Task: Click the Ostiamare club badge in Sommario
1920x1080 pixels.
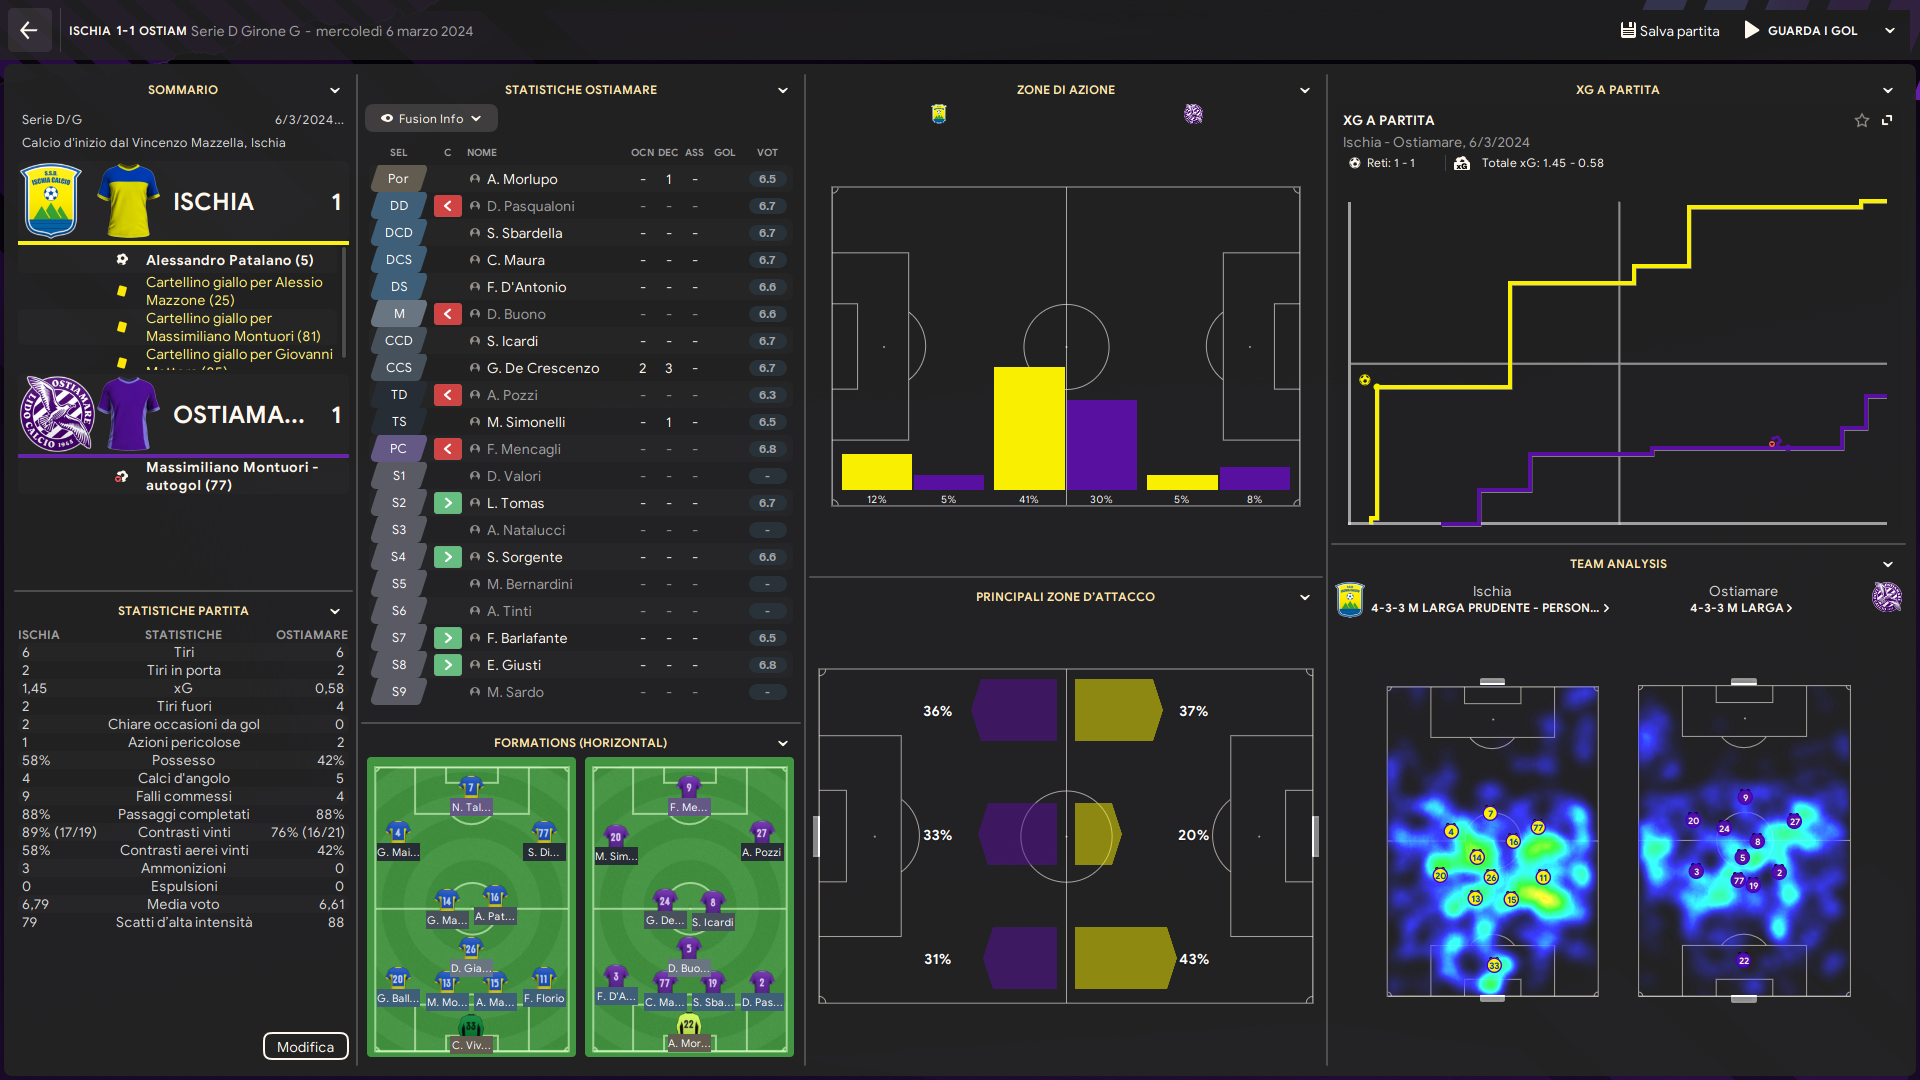Action: (57, 414)
